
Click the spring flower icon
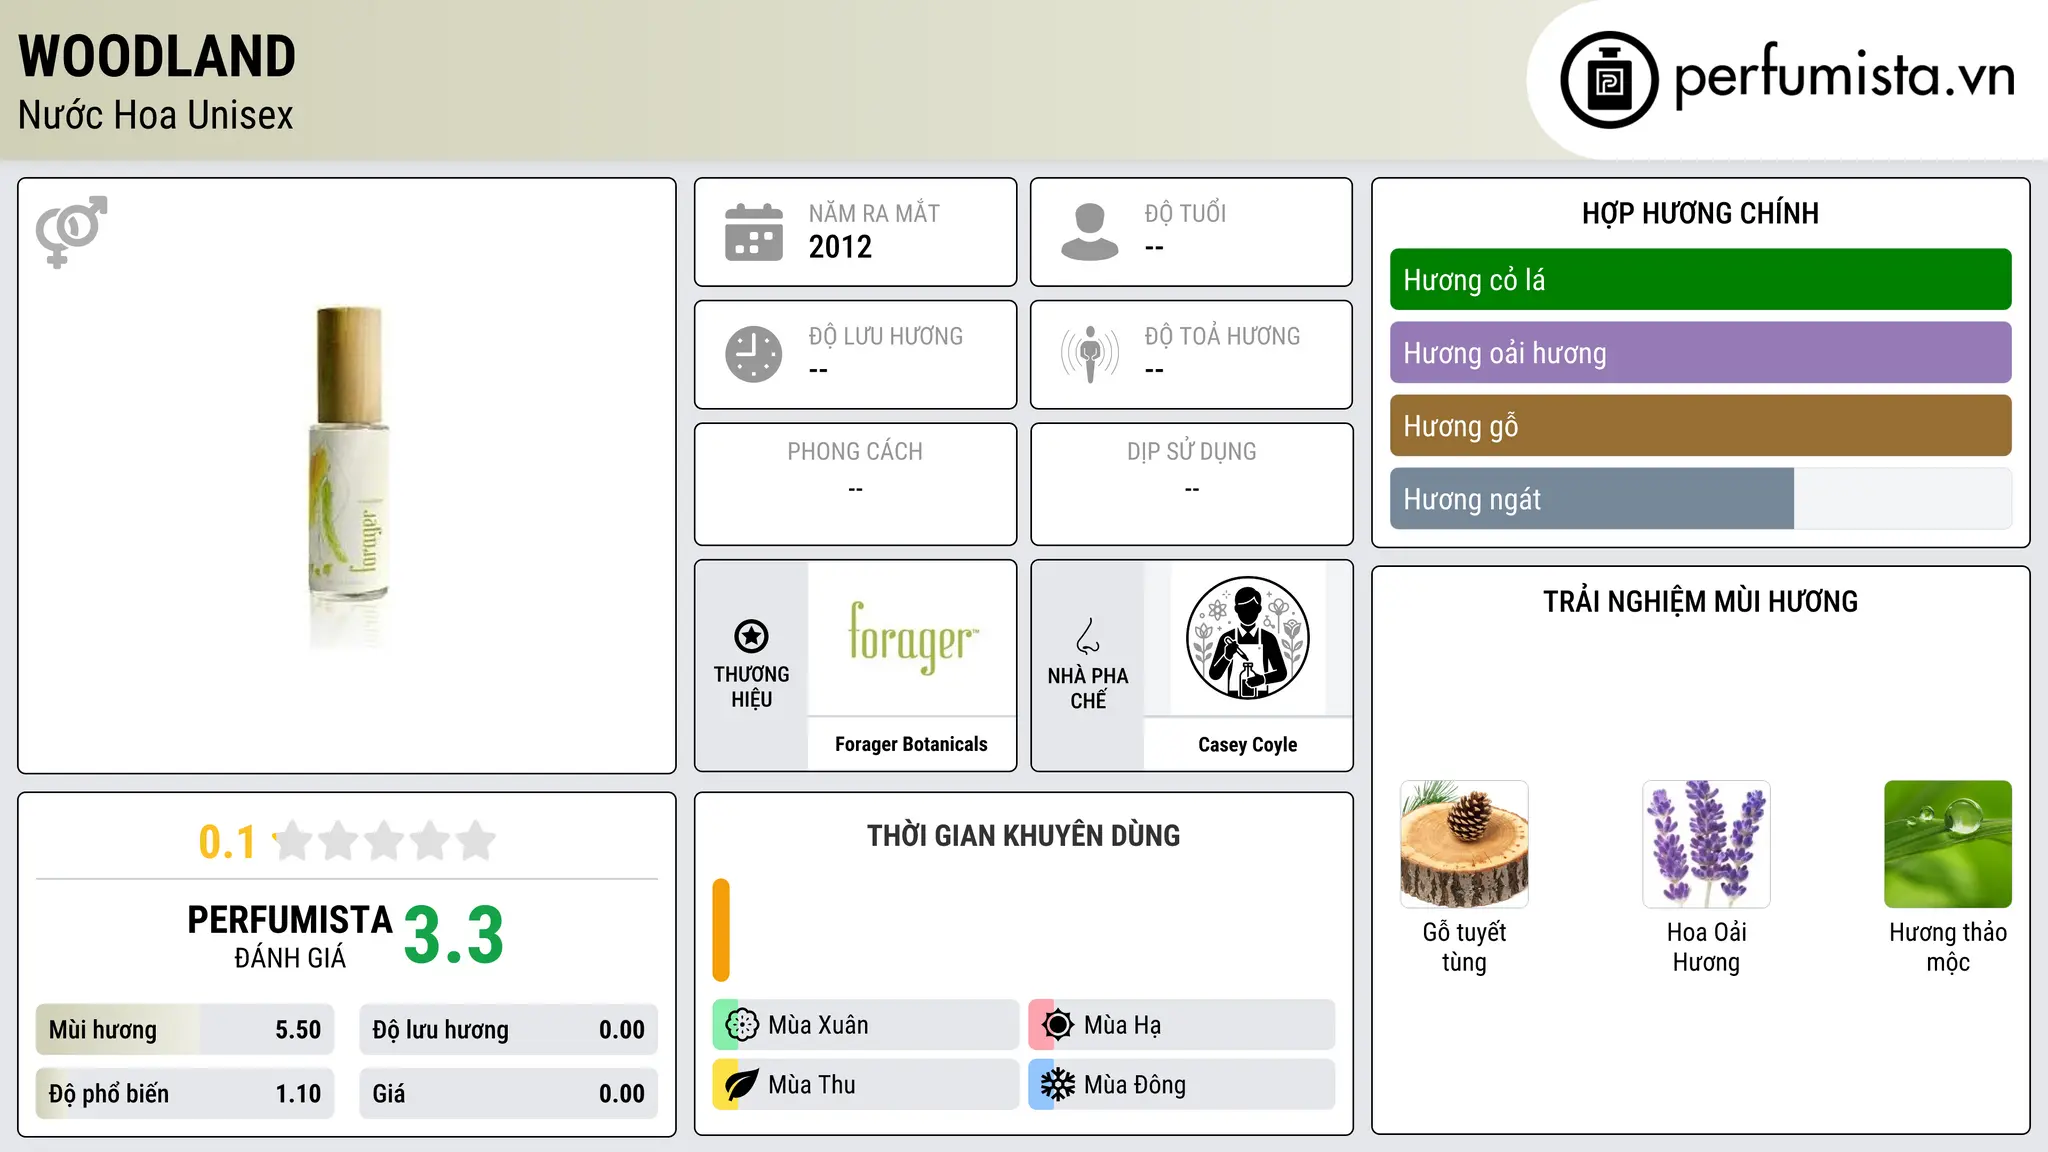tap(742, 1025)
